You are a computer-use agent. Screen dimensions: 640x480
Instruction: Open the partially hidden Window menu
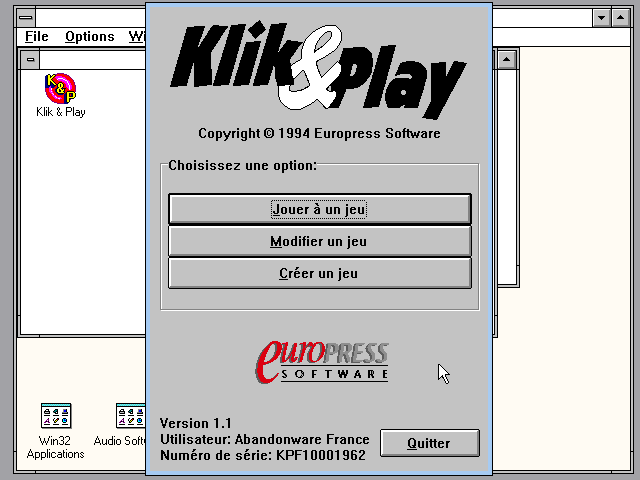point(136,37)
